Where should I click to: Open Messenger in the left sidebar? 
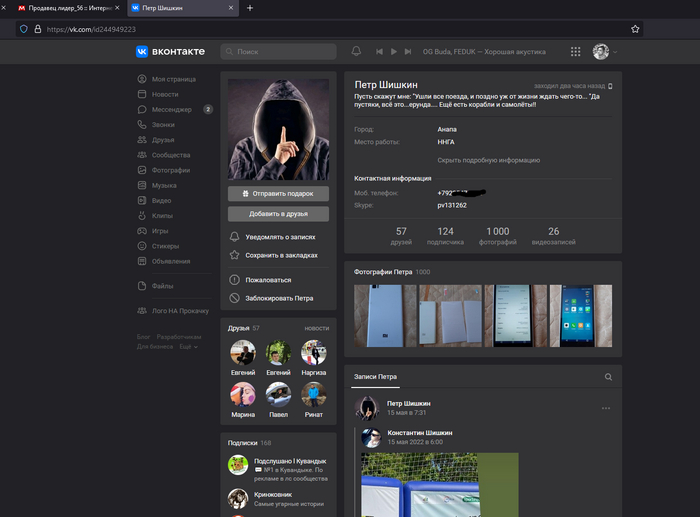coord(171,109)
